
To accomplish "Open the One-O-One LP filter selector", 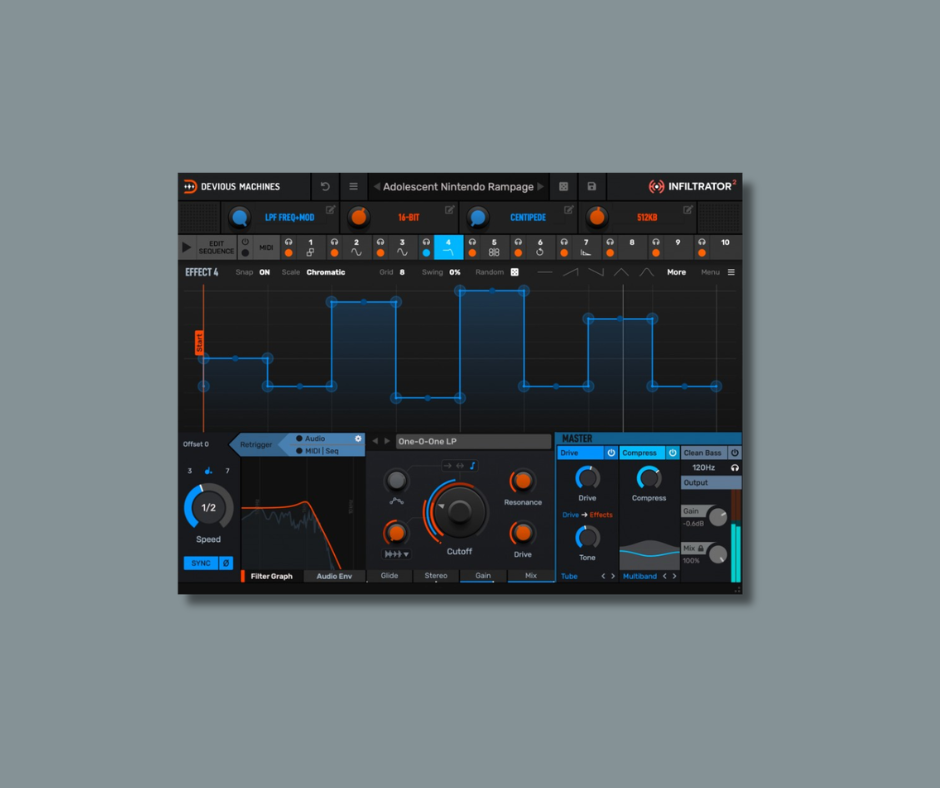I will [x=473, y=441].
